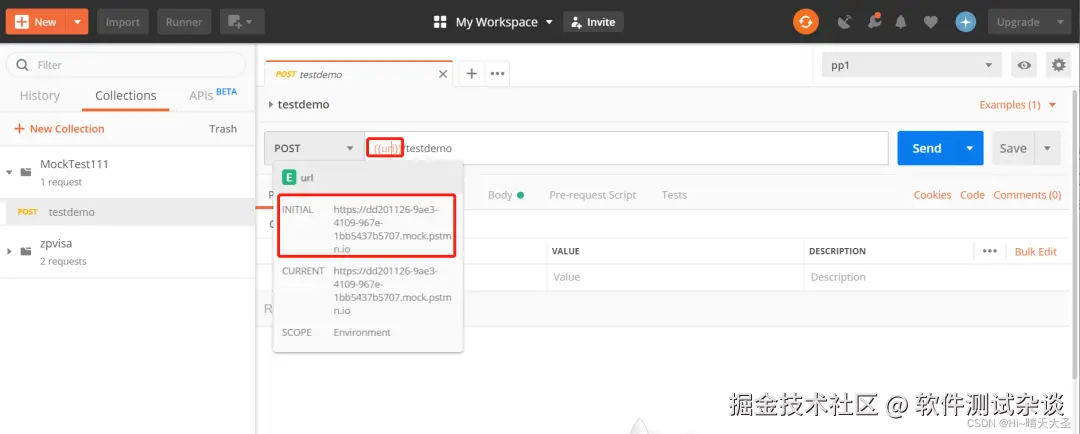The image size is (1080, 434).
Task: Open the new window dropdown icon
Action: pos(242,22)
